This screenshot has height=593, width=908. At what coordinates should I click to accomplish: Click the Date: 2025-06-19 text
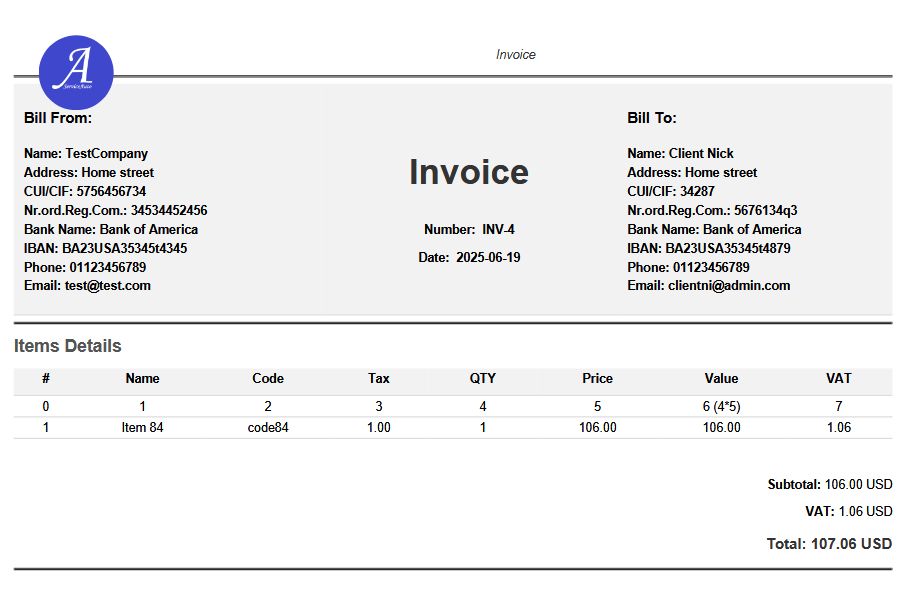point(469,257)
